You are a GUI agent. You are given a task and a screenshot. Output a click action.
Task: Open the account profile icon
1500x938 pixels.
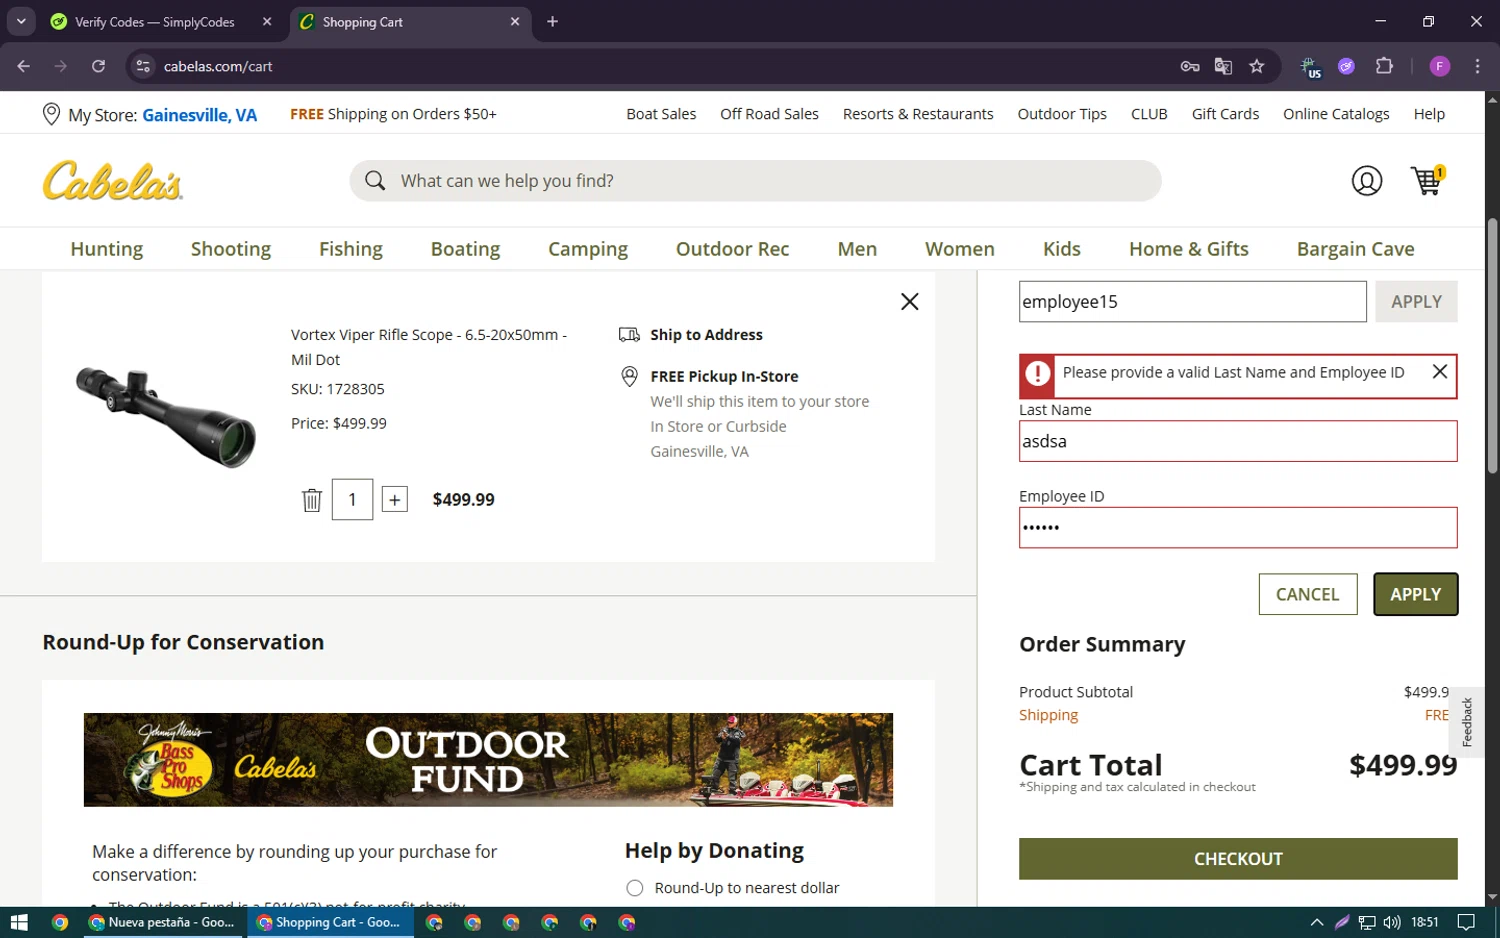click(1366, 181)
